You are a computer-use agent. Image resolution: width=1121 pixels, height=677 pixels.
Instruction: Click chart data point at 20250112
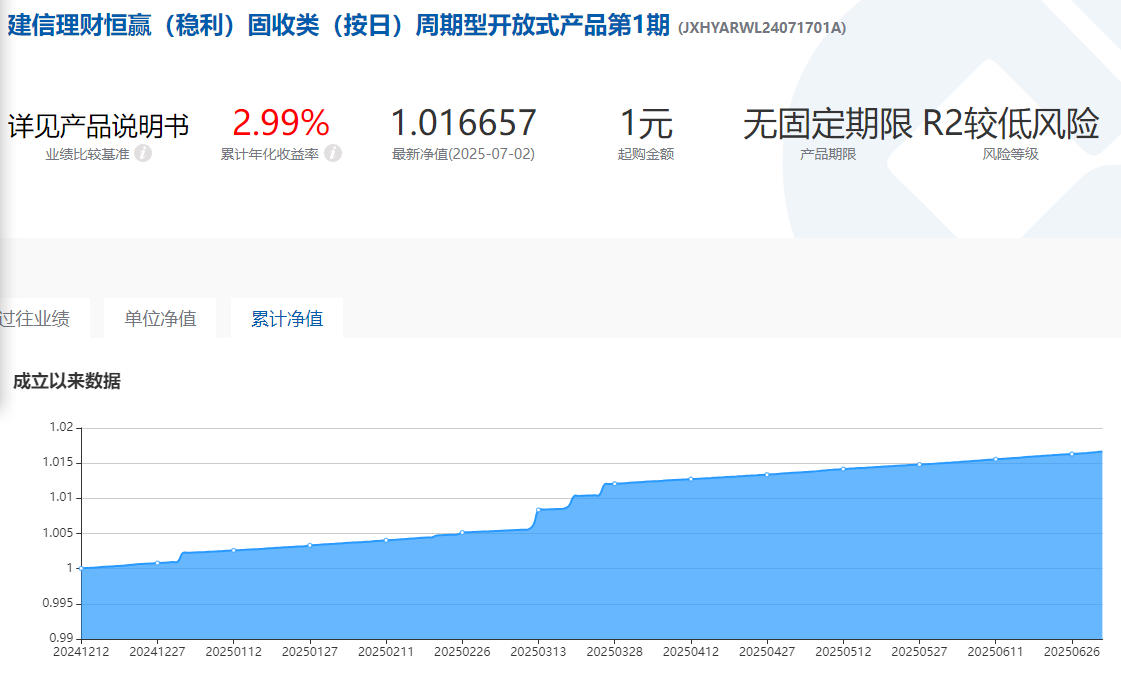point(234,550)
